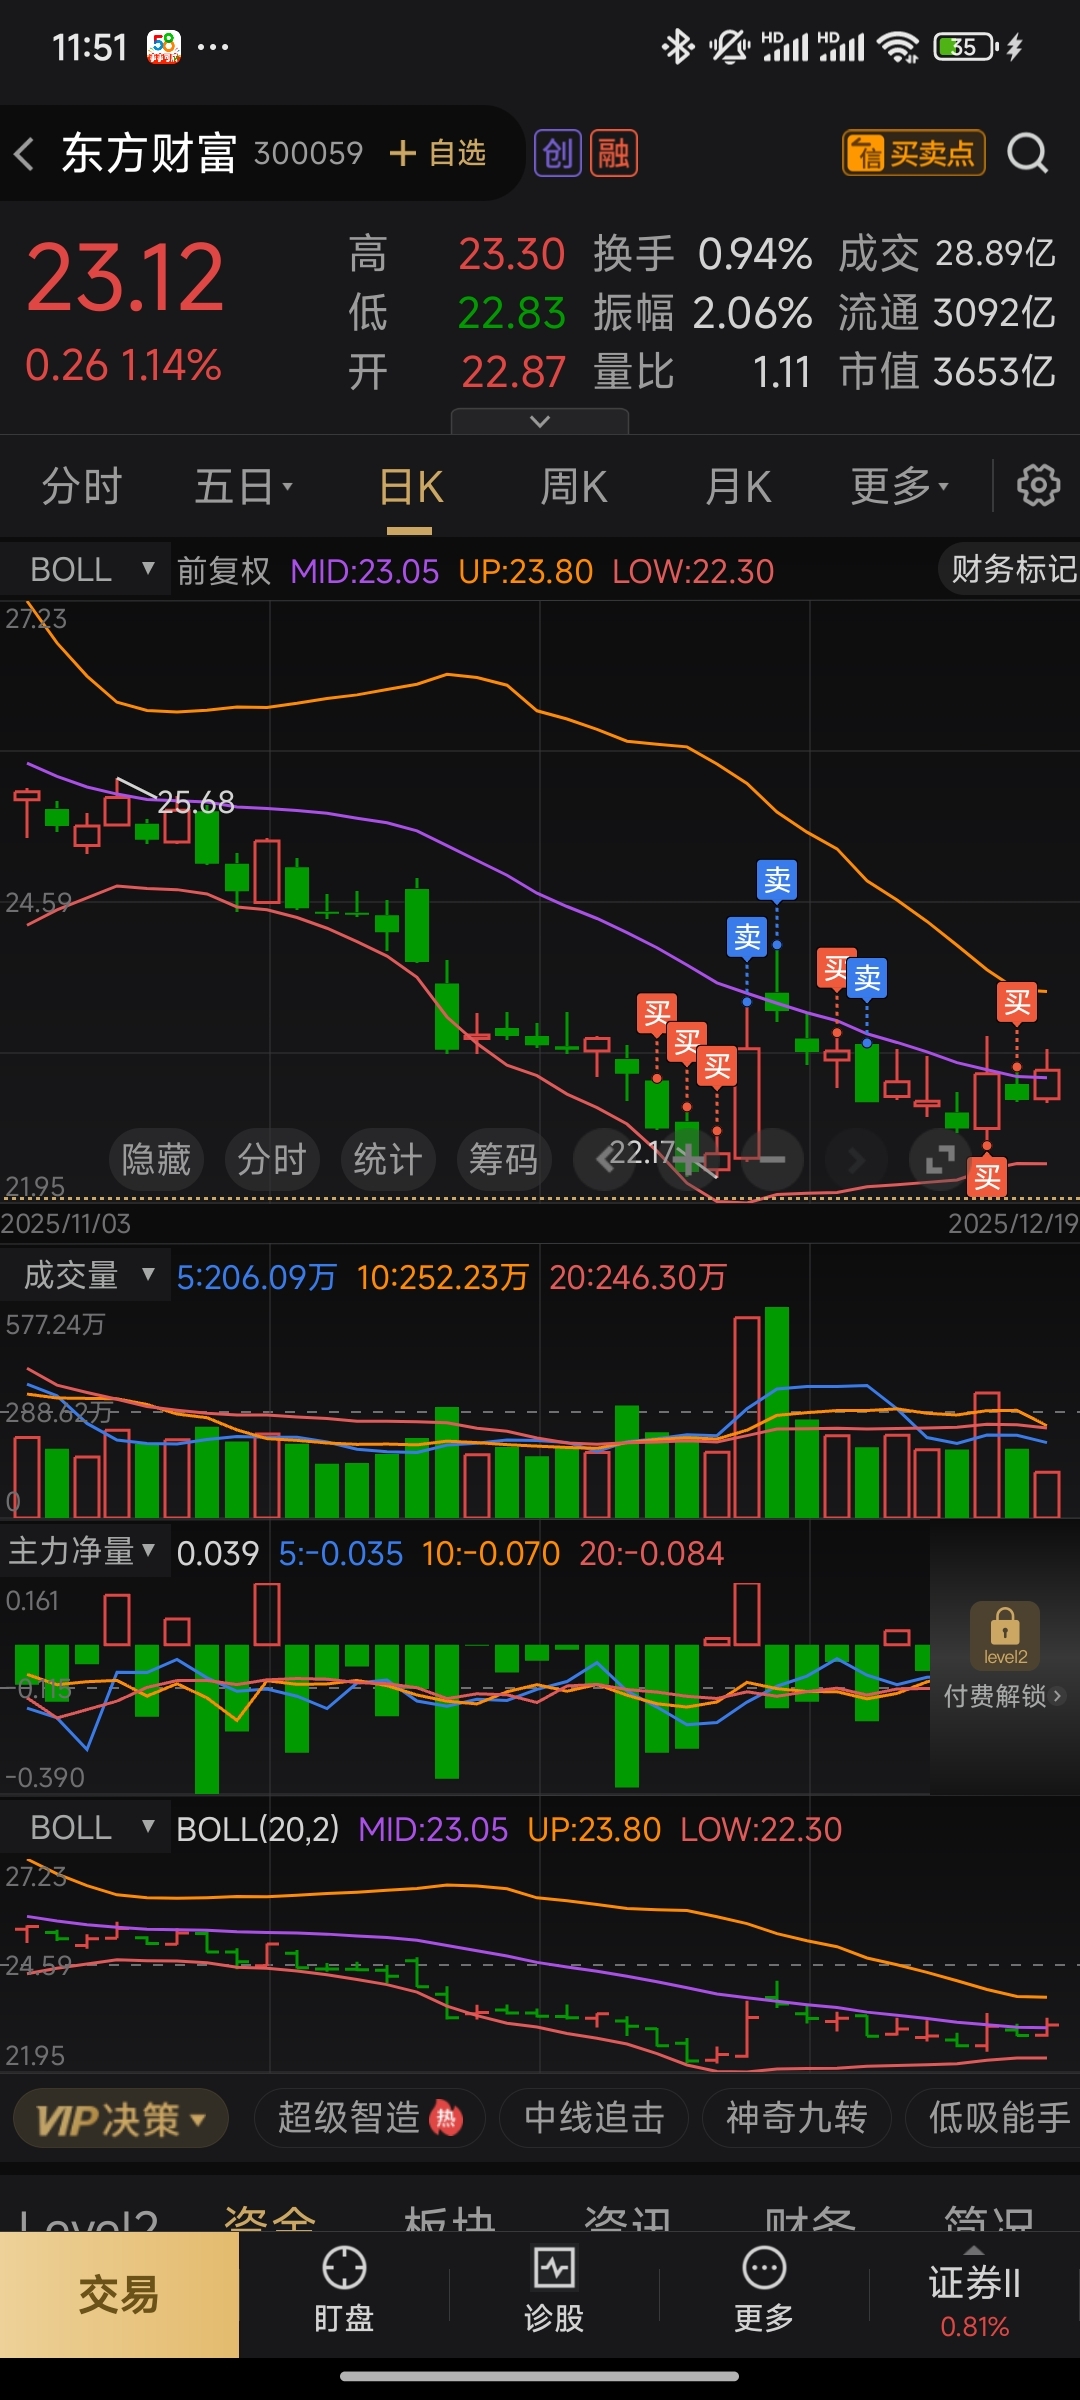The width and height of the screenshot is (1080, 2400).
Task: Expand the quote details chevron
Action: (540, 421)
